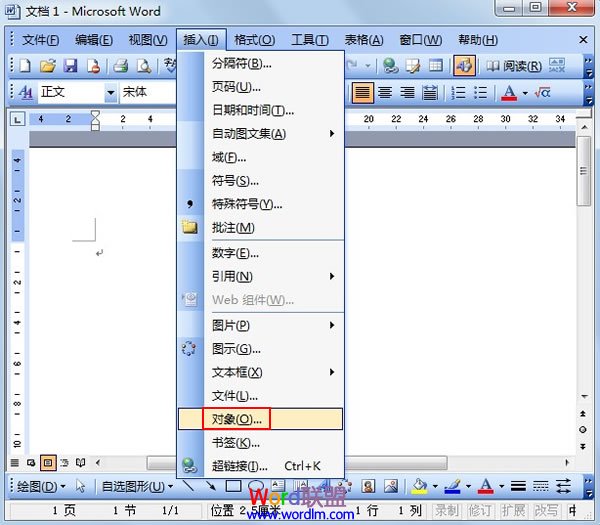Open a file with the Open folder icon

click(48, 66)
